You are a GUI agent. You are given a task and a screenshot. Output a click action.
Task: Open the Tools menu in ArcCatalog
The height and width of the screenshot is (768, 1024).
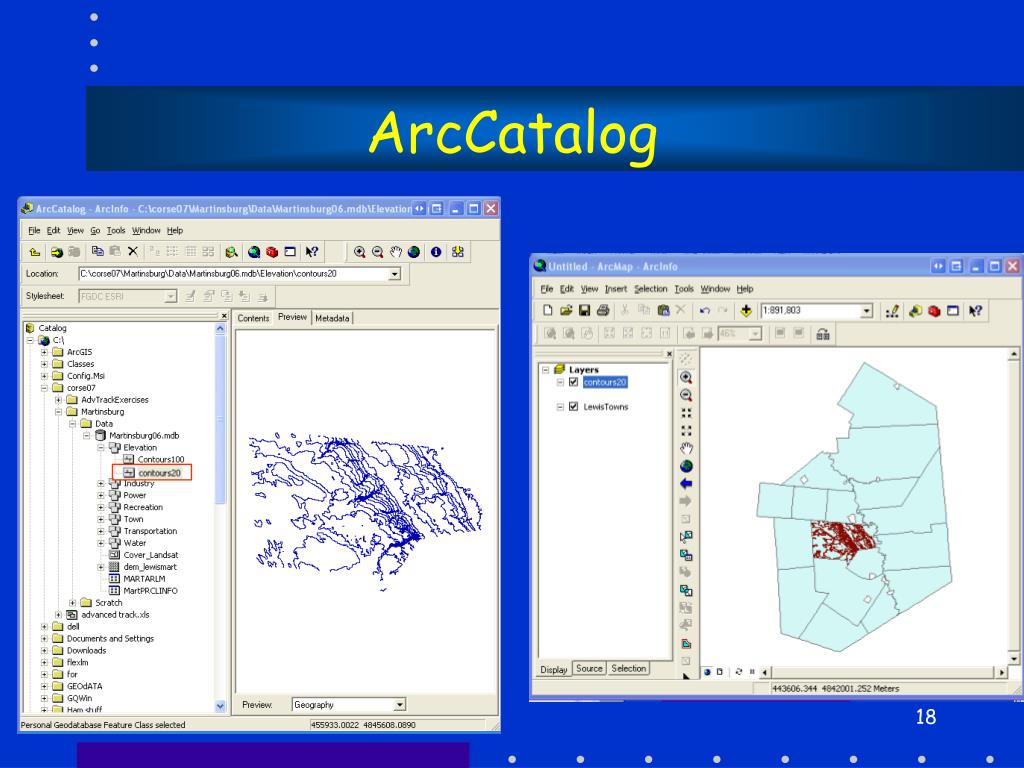116,231
